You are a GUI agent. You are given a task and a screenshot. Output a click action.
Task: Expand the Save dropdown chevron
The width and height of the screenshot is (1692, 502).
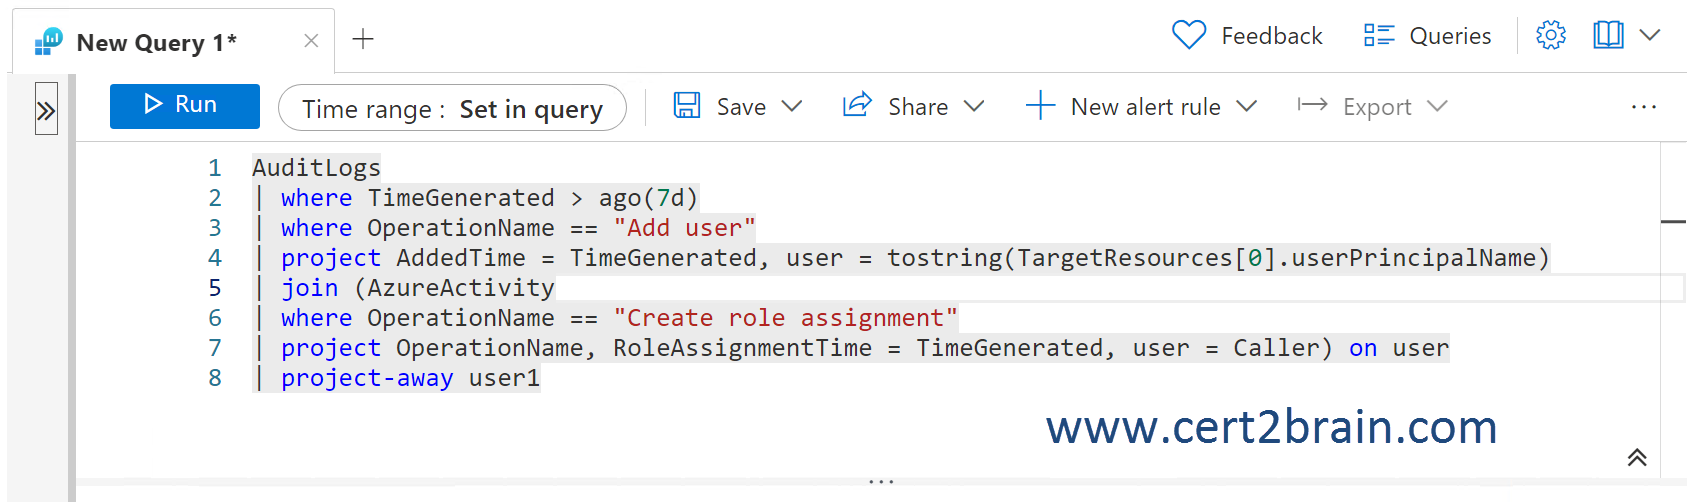(x=792, y=106)
